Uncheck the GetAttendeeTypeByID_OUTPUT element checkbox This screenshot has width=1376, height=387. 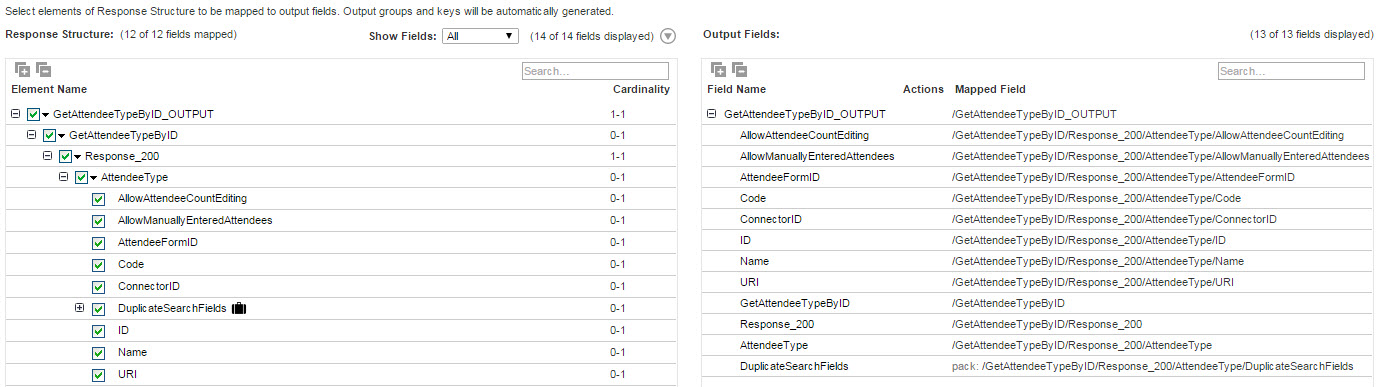click(x=34, y=114)
